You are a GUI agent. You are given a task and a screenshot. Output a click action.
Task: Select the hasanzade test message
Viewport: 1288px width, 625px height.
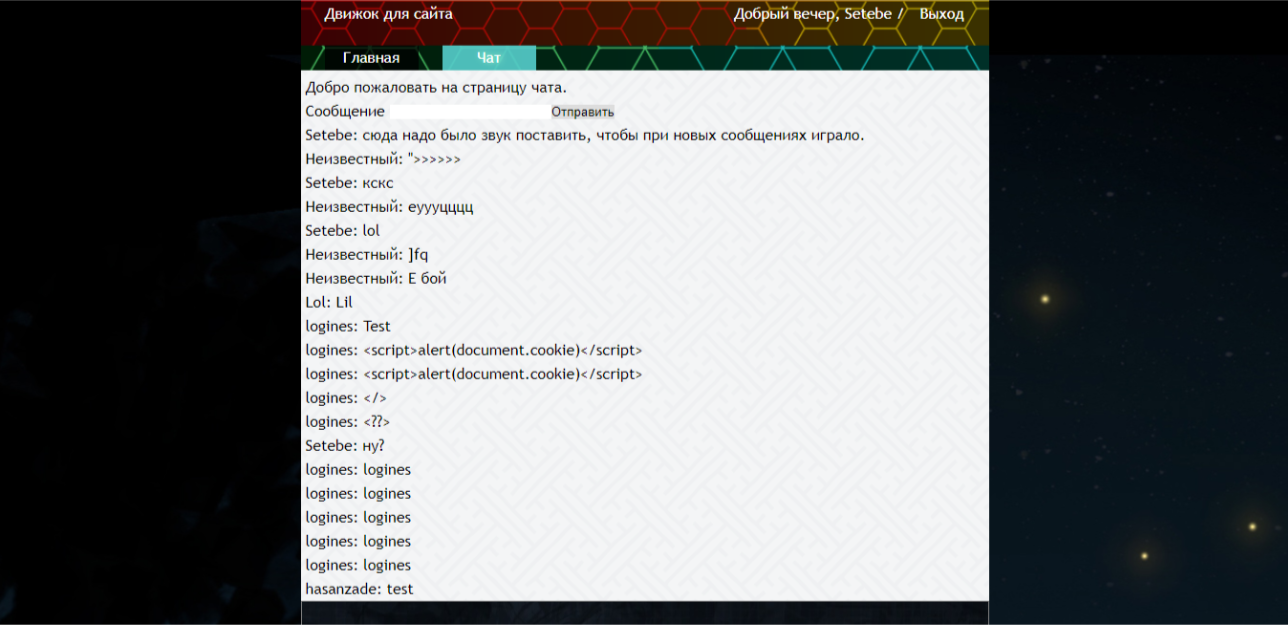(x=359, y=589)
